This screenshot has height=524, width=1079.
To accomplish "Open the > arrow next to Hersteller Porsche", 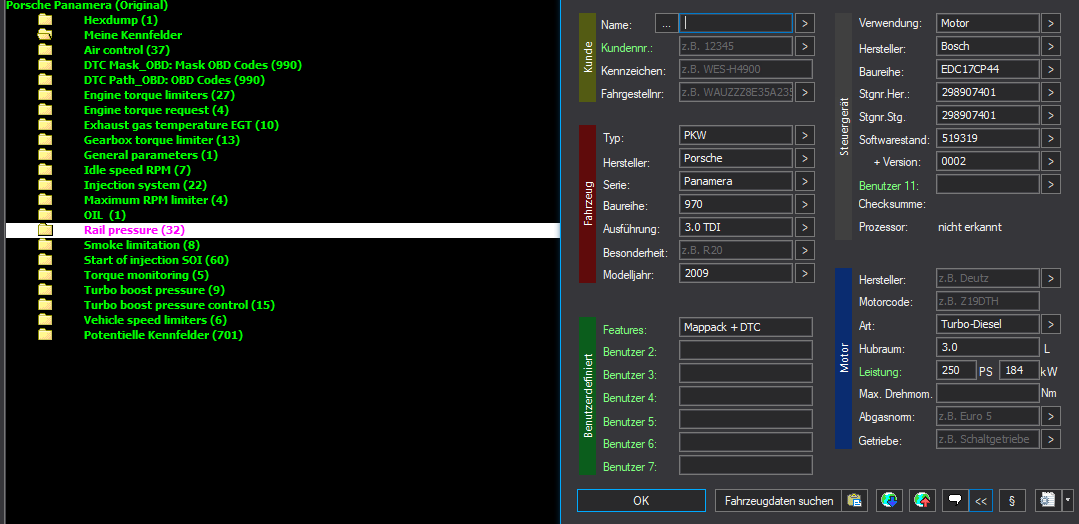I will pos(805,158).
